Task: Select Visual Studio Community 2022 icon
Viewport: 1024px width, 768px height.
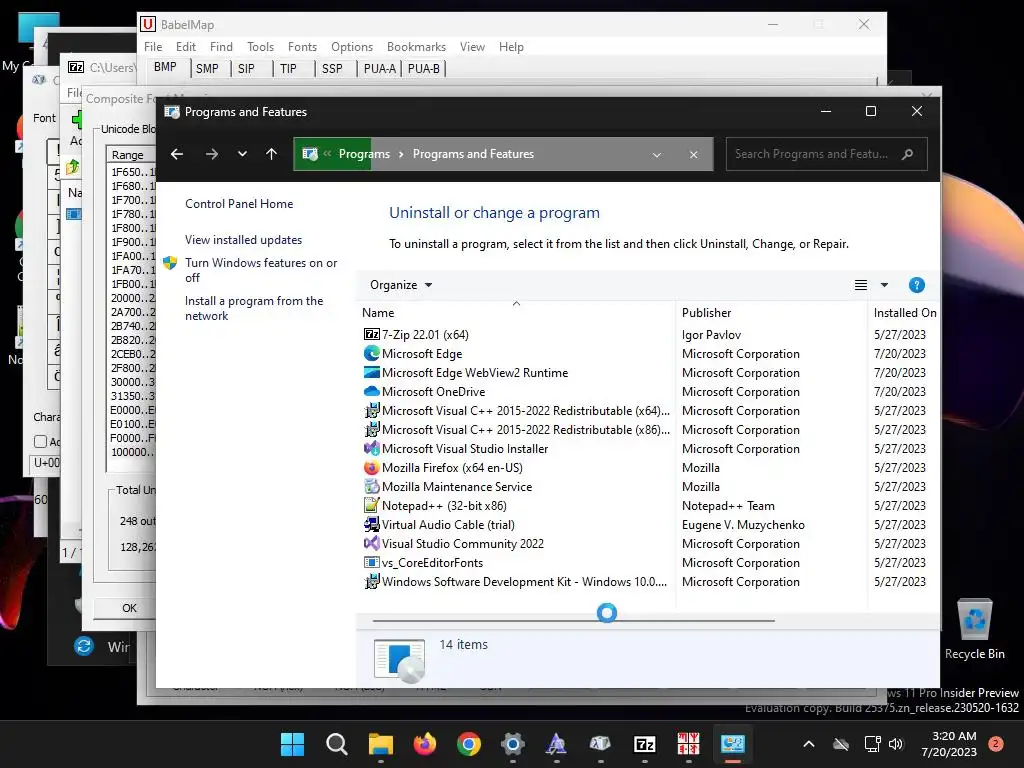Action: (372, 543)
